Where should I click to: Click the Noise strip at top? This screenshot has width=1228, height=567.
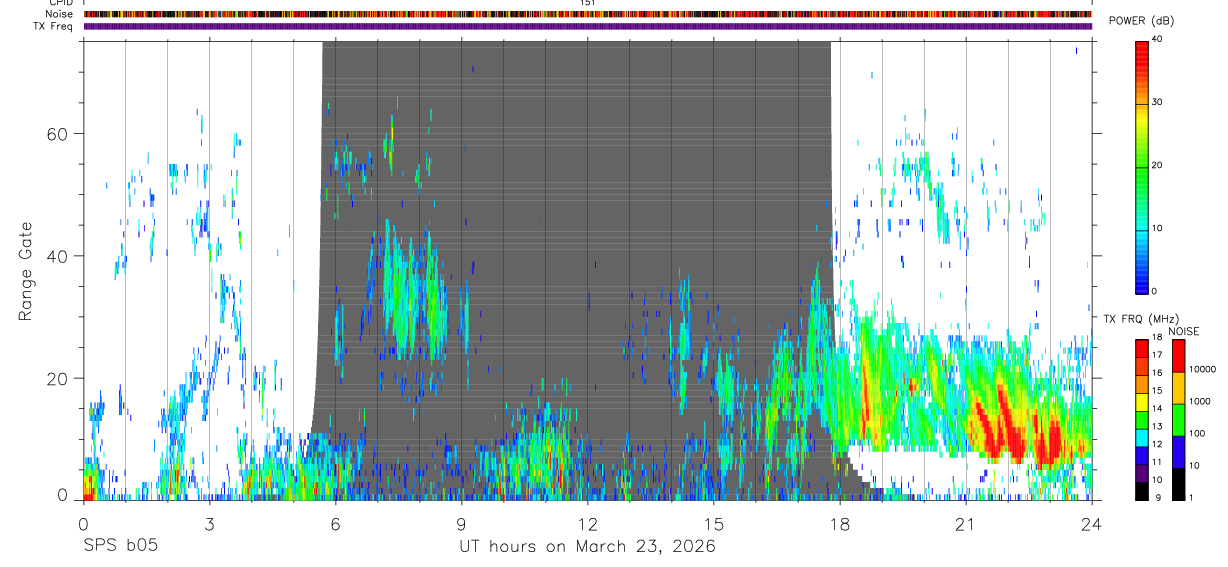[587, 14]
